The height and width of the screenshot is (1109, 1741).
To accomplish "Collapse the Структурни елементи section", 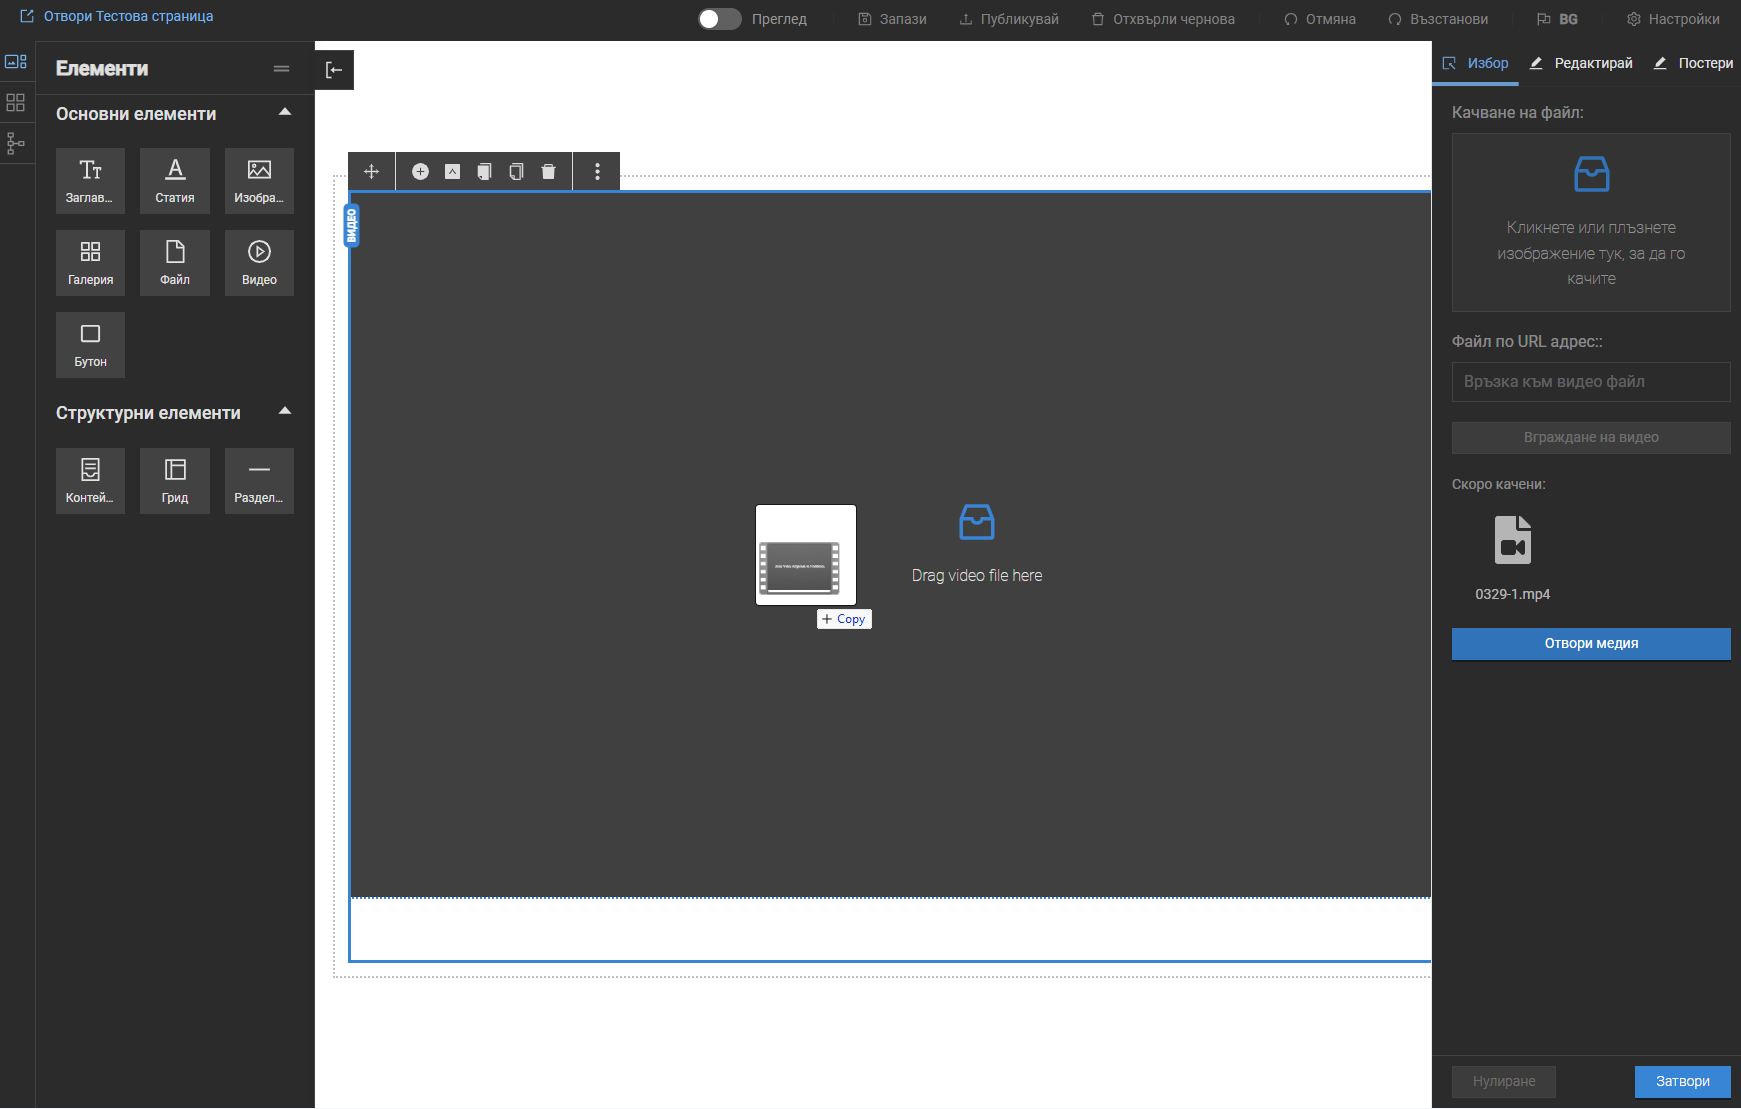I will point(285,412).
